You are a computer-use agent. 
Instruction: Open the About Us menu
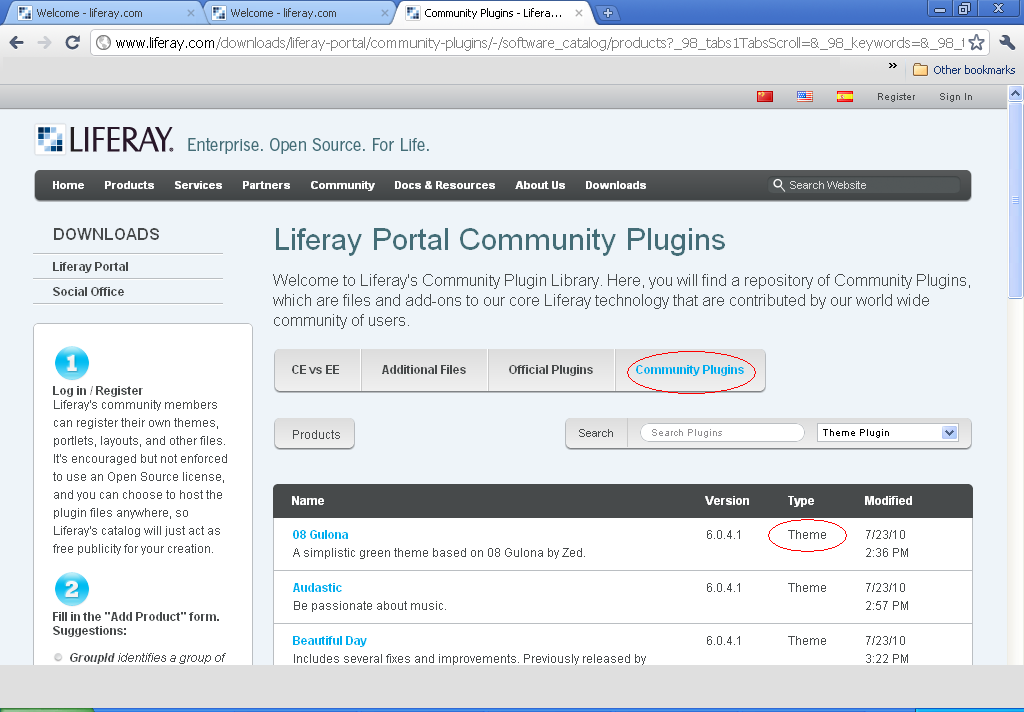point(540,185)
